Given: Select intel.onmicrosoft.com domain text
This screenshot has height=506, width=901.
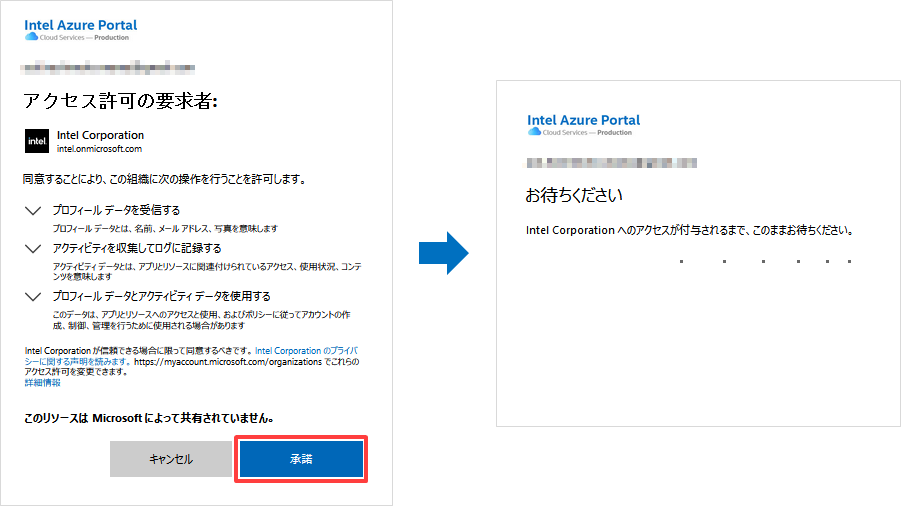Looking at the screenshot, I should 99,149.
